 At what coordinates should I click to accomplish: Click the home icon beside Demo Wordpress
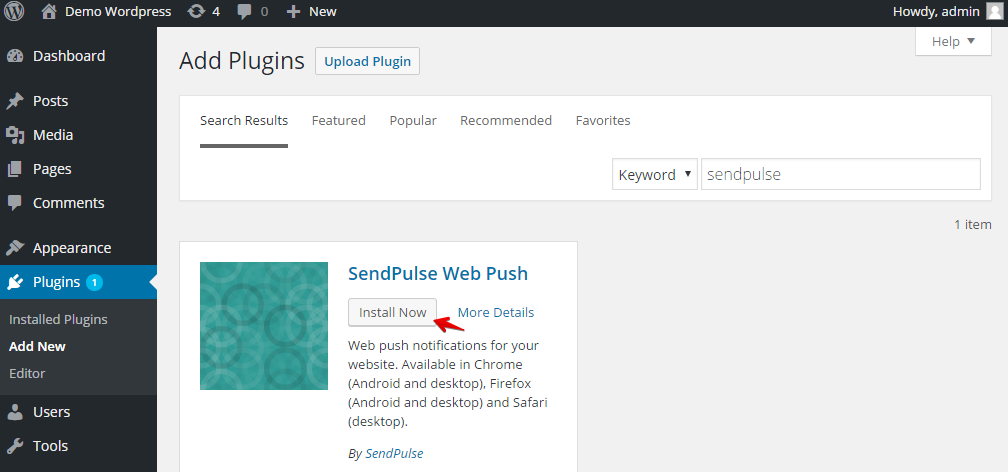pos(49,12)
